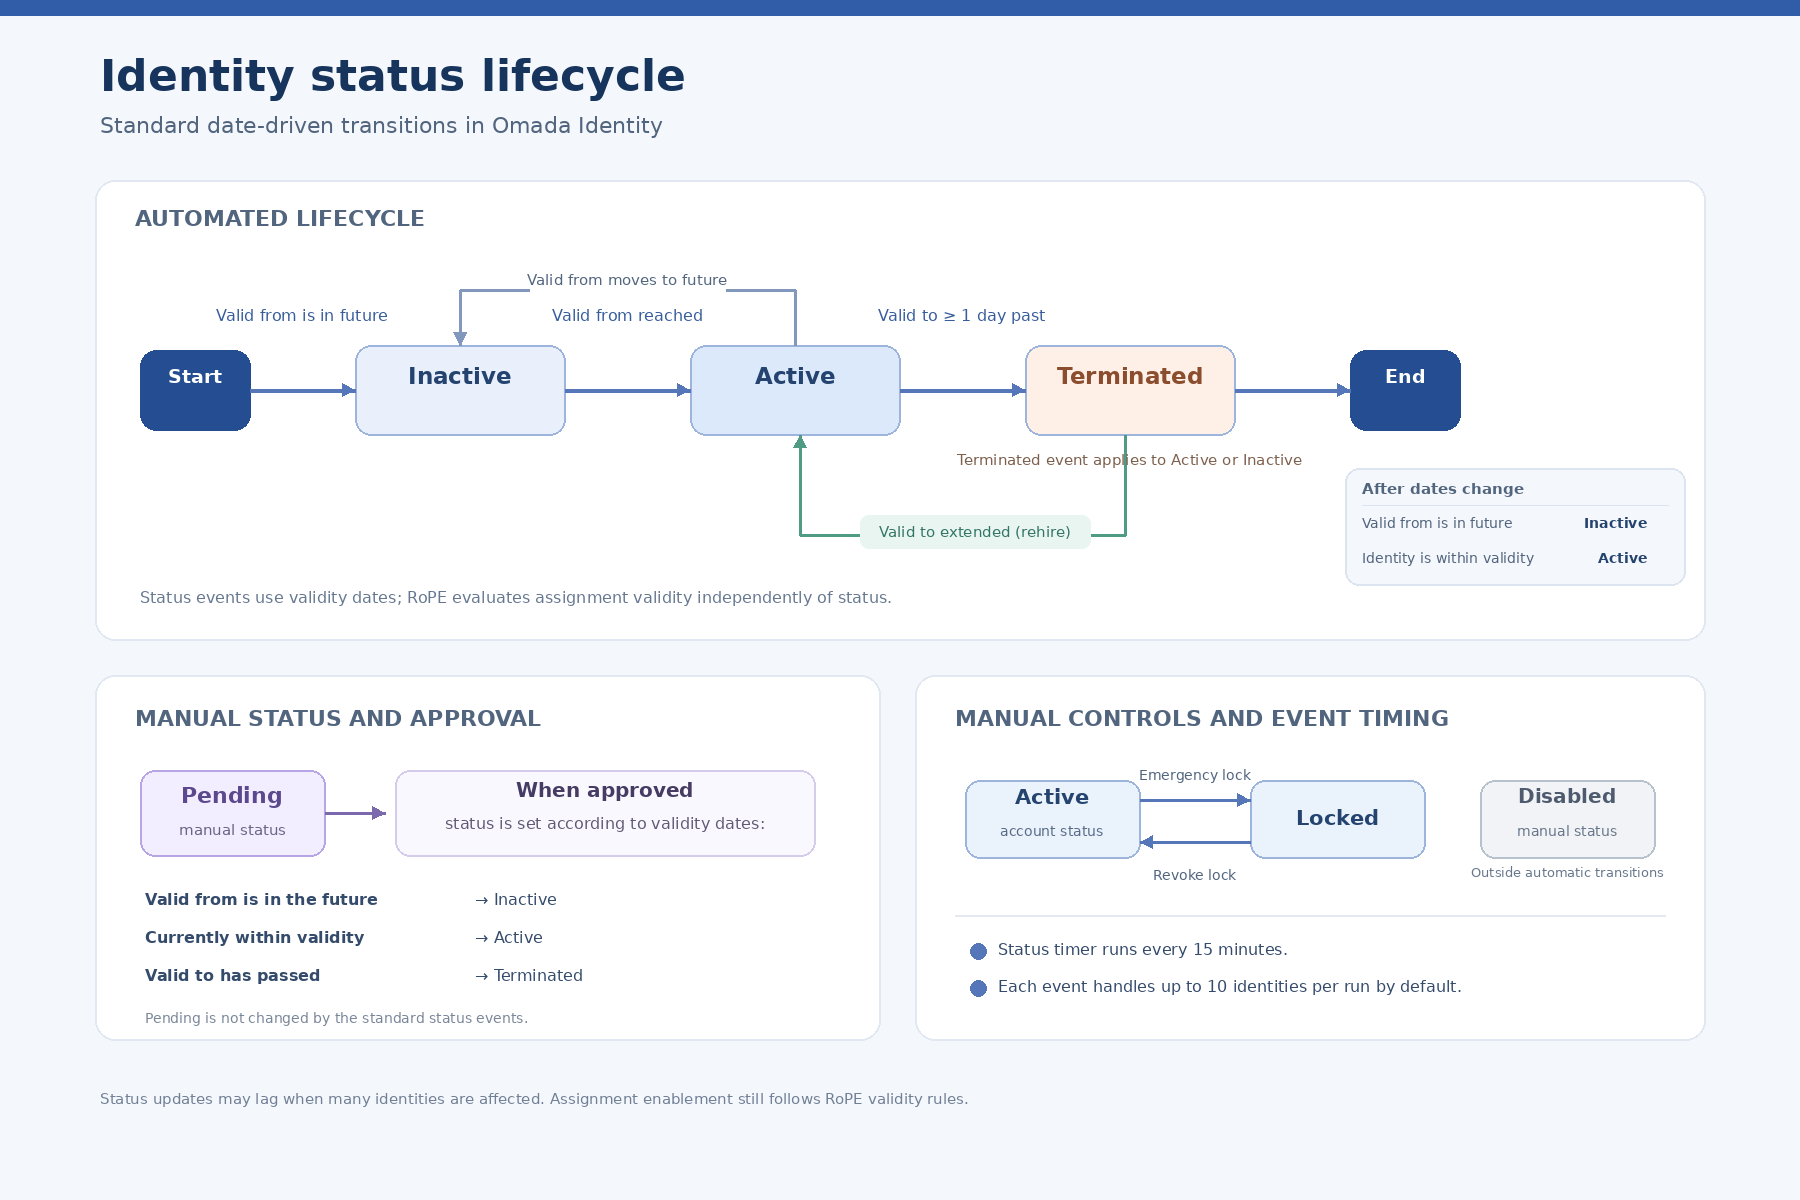Click the 'Revoke lock' label
This screenshot has width=1800, height=1200.
pyautogui.click(x=1194, y=875)
